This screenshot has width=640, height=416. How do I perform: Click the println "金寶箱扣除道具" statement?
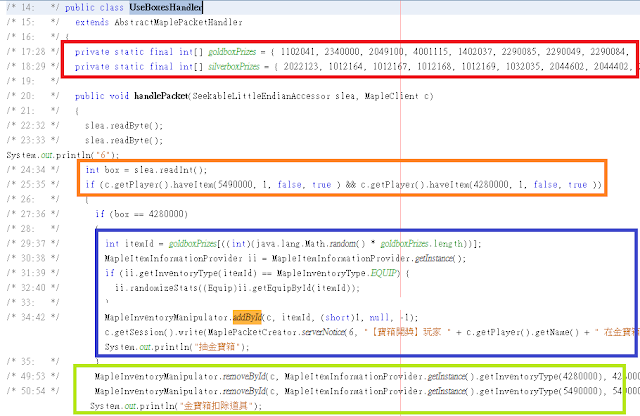[x=176, y=406]
